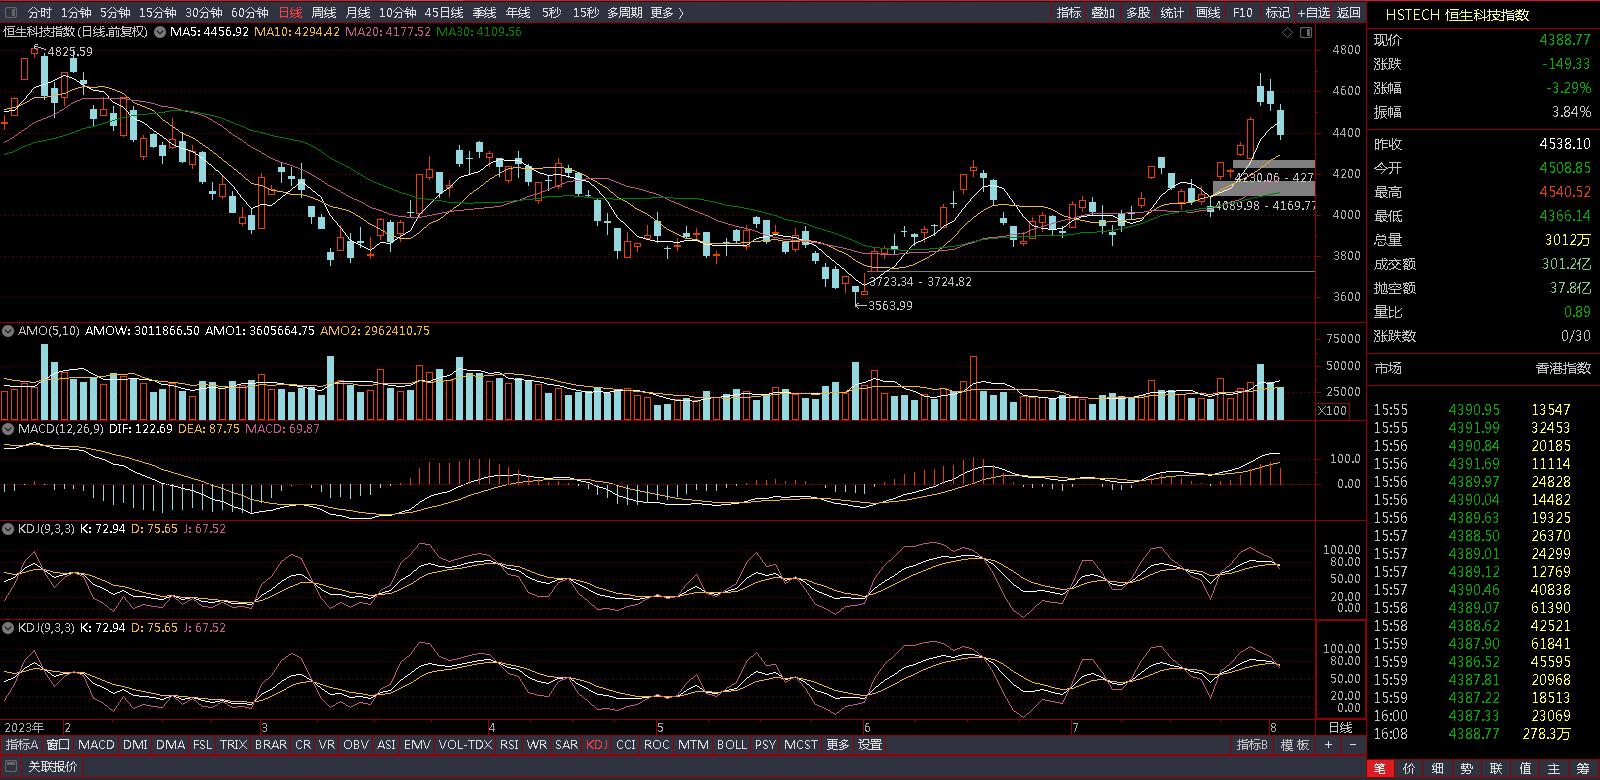Click the plus zoom-in button

[x=1328, y=745]
